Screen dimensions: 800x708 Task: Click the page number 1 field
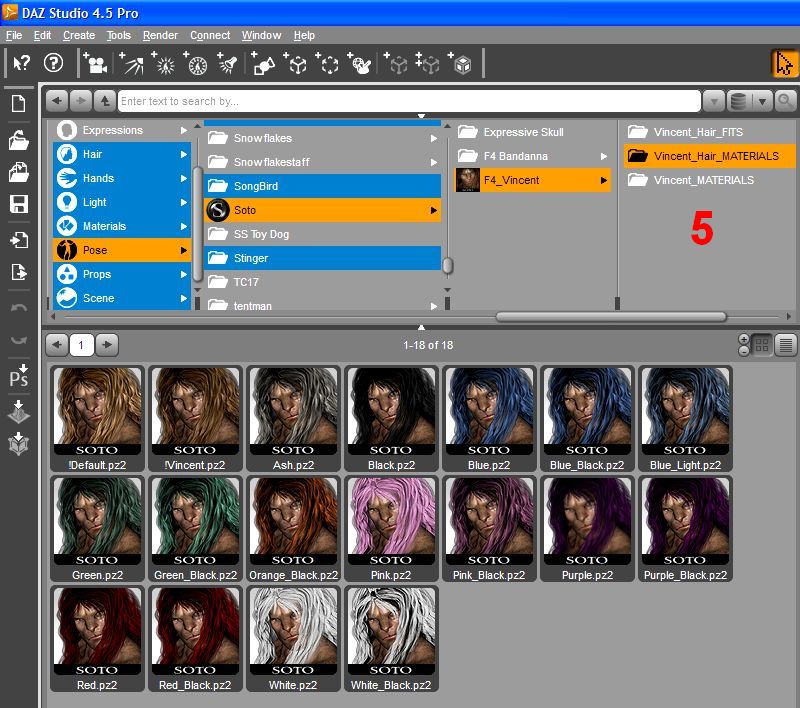point(81,345)
